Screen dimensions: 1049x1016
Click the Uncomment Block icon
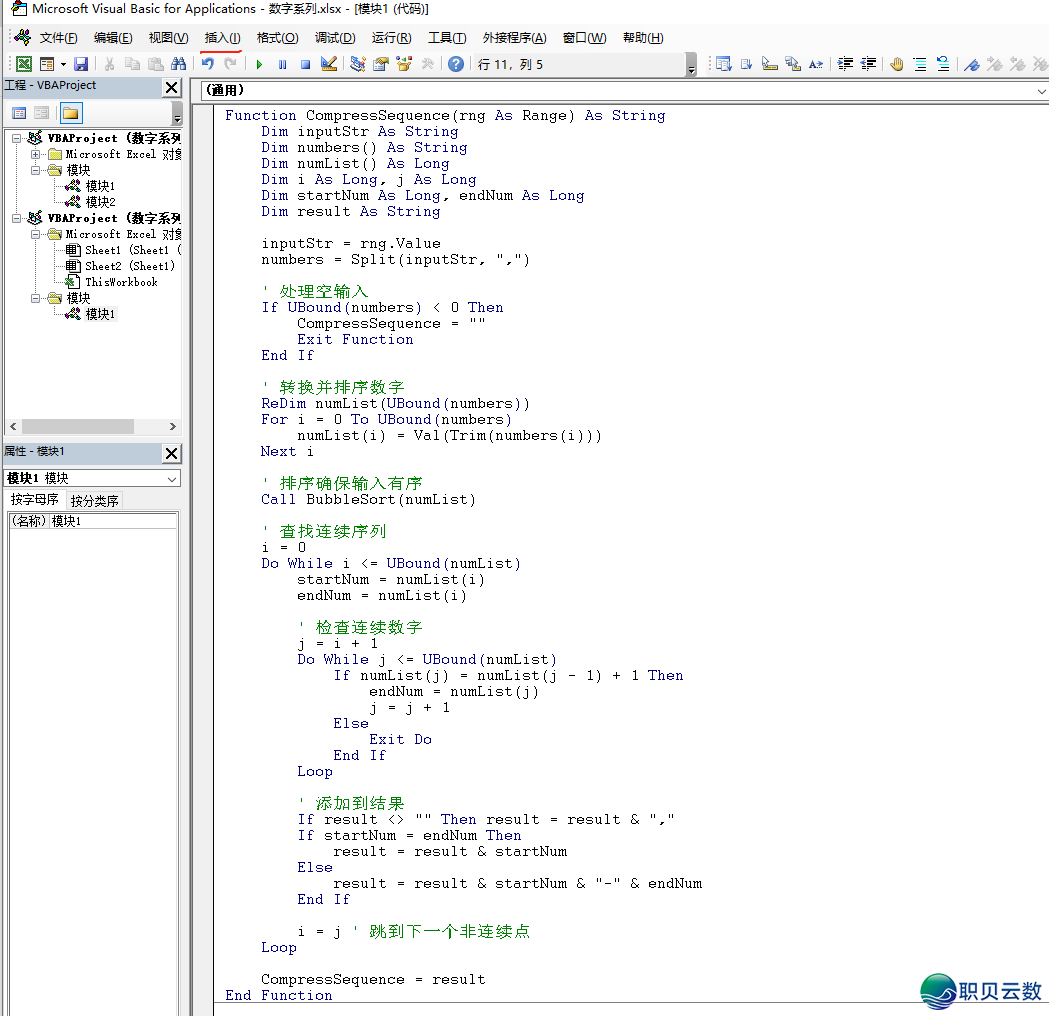coord(943,64)
